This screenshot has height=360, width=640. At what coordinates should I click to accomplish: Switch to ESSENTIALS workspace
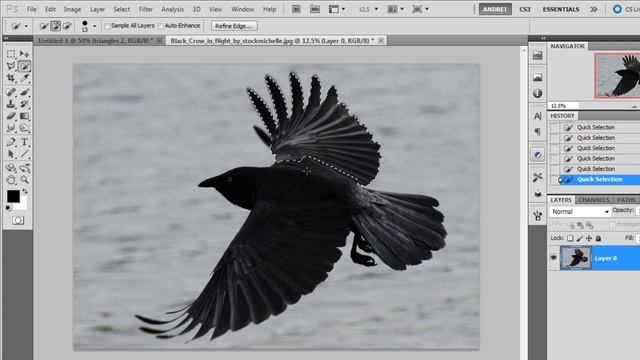(x=561, y=9)
